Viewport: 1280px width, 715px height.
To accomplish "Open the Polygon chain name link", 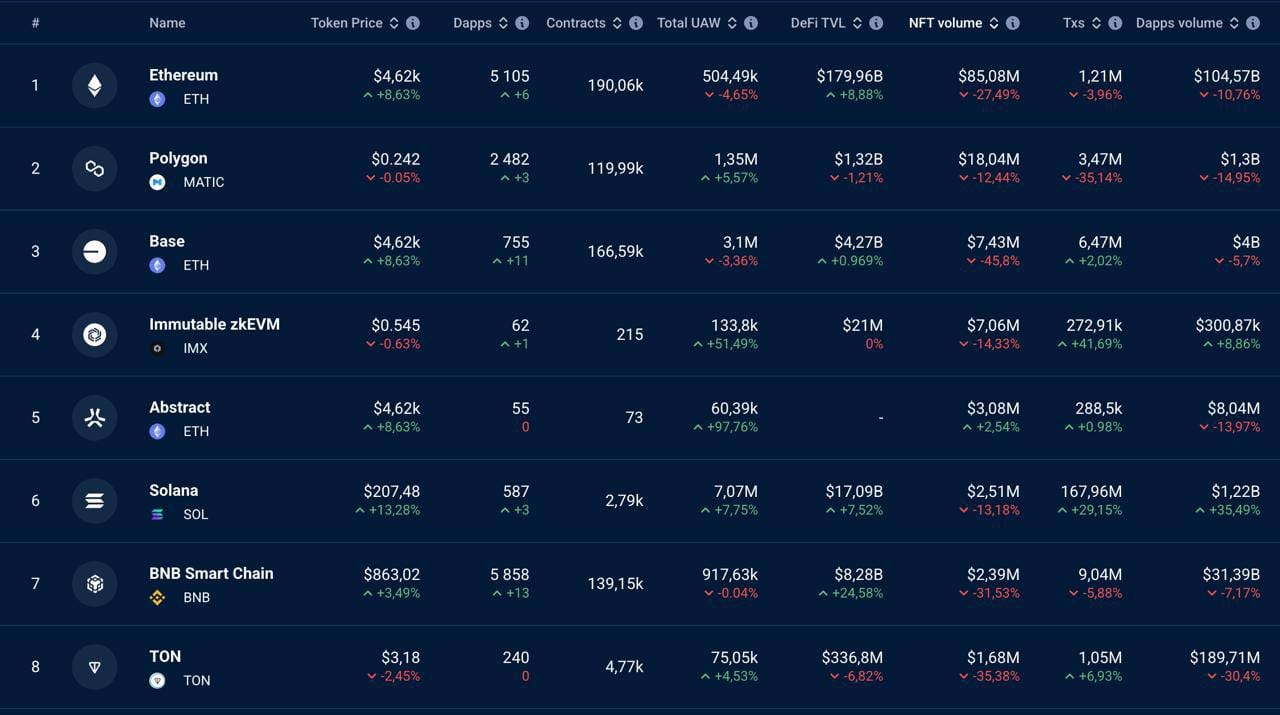I will coord(178,158).
